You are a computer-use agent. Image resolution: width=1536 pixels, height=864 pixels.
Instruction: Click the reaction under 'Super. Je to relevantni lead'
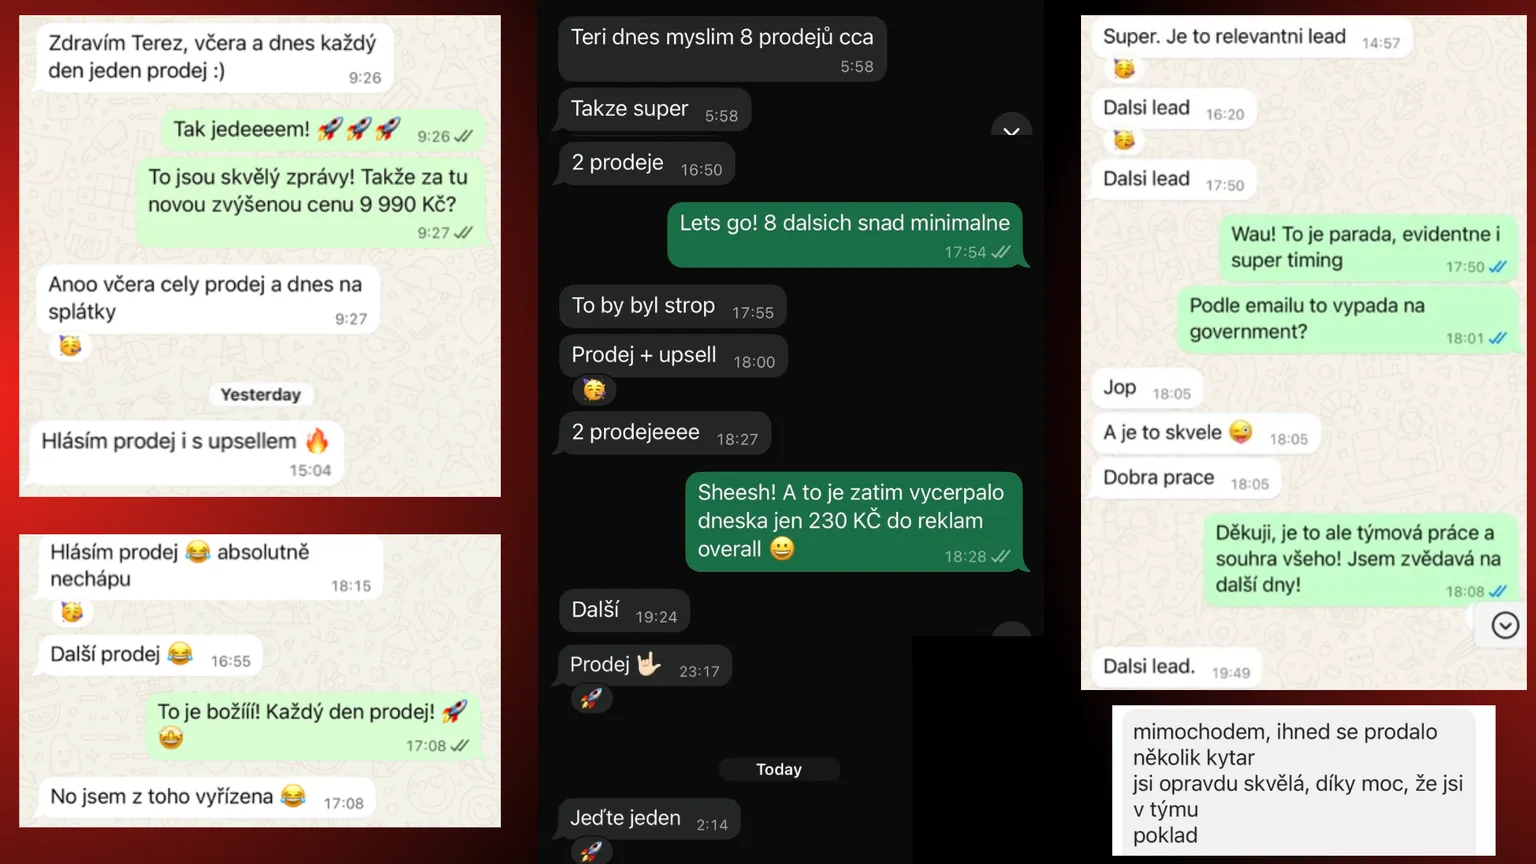pyautogui.click(x=1124, y=68)
